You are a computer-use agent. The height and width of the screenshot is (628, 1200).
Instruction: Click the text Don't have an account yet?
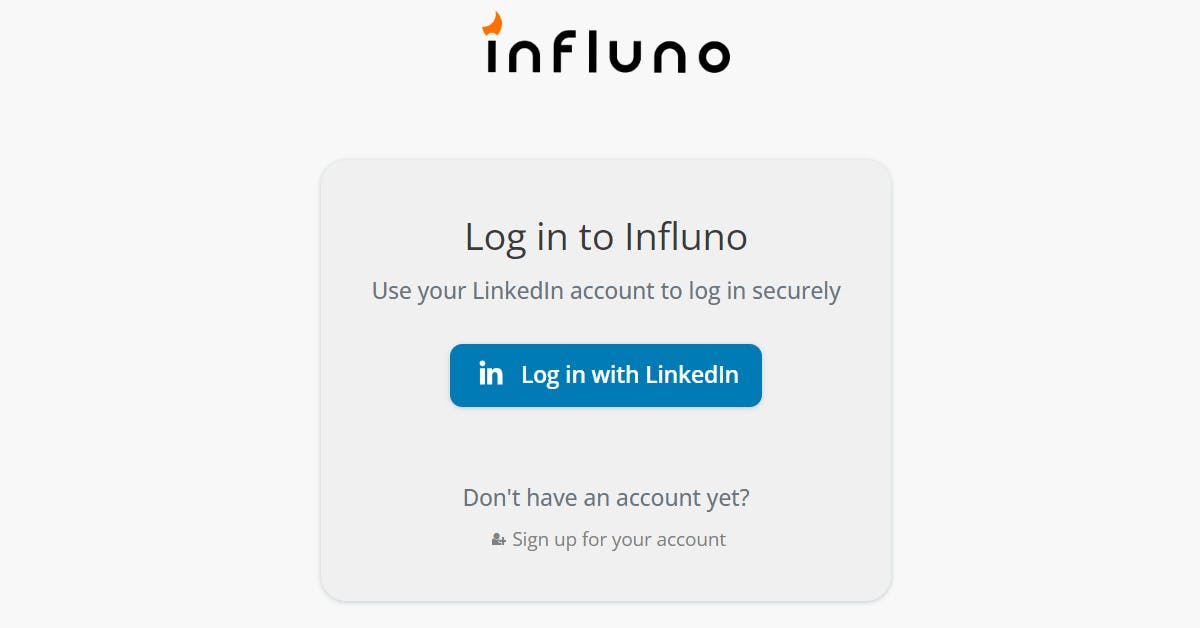(606, 497)
